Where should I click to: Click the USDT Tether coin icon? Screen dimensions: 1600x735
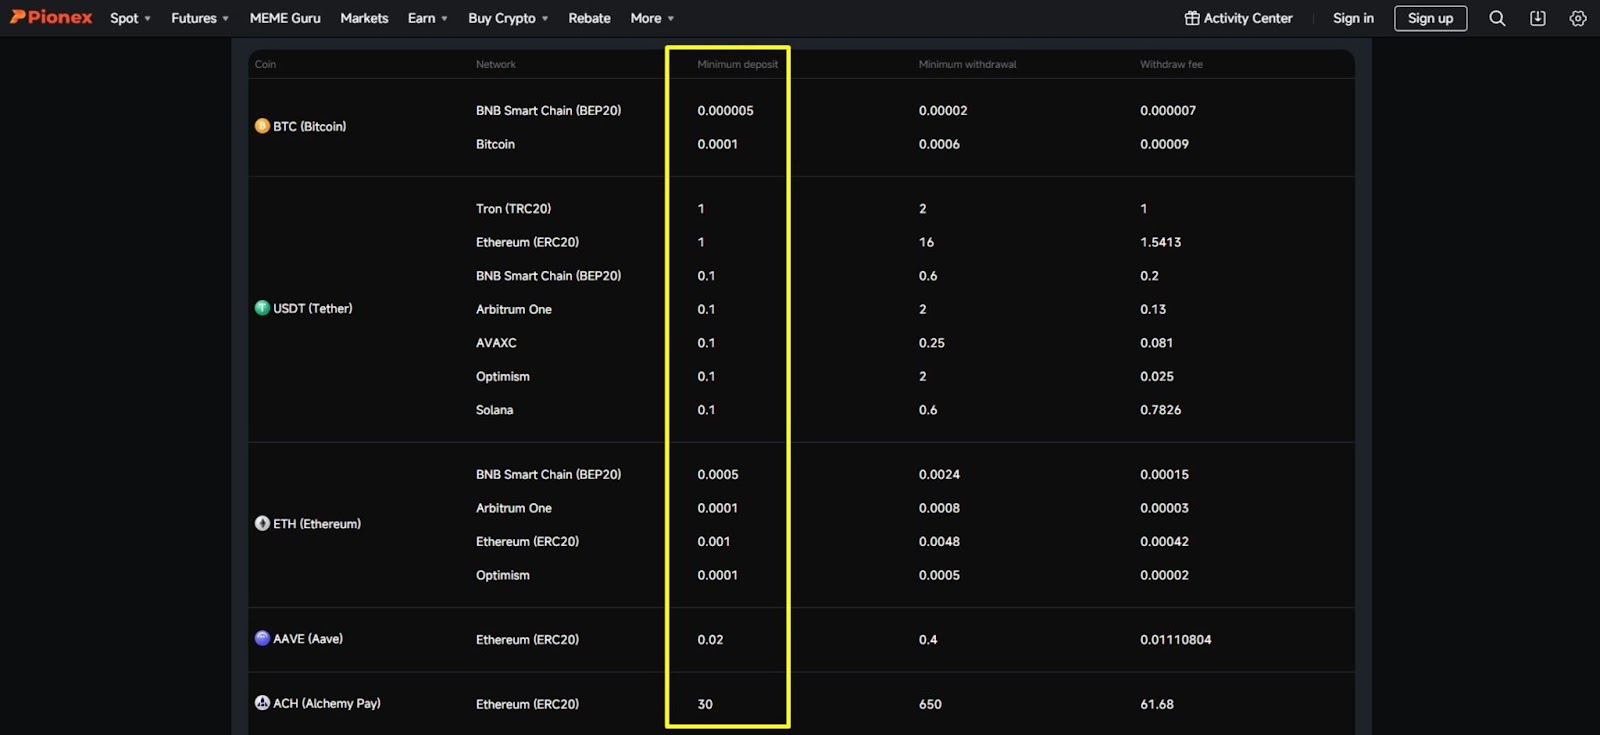(x=262, y=308)
